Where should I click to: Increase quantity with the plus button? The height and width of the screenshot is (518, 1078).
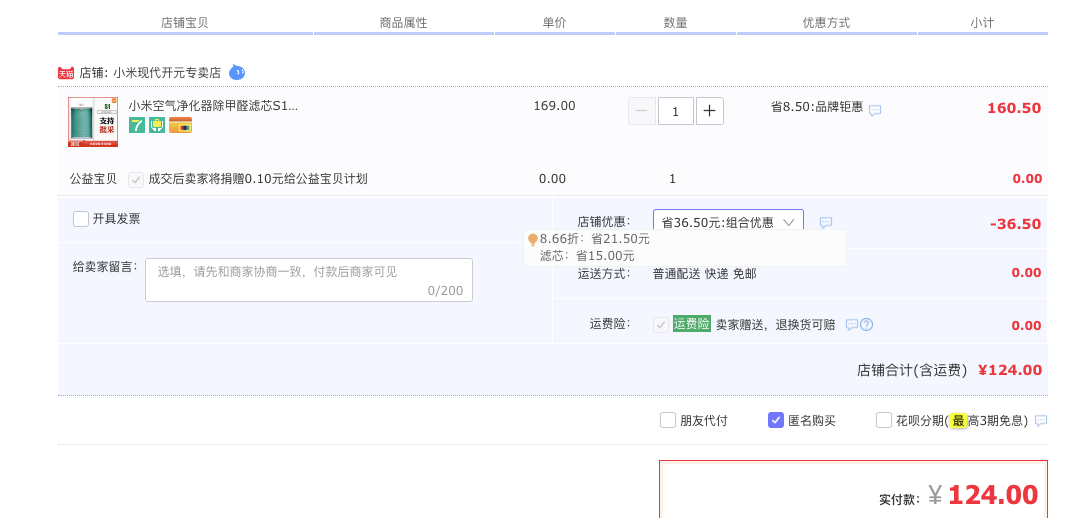[x=710, y=111]
